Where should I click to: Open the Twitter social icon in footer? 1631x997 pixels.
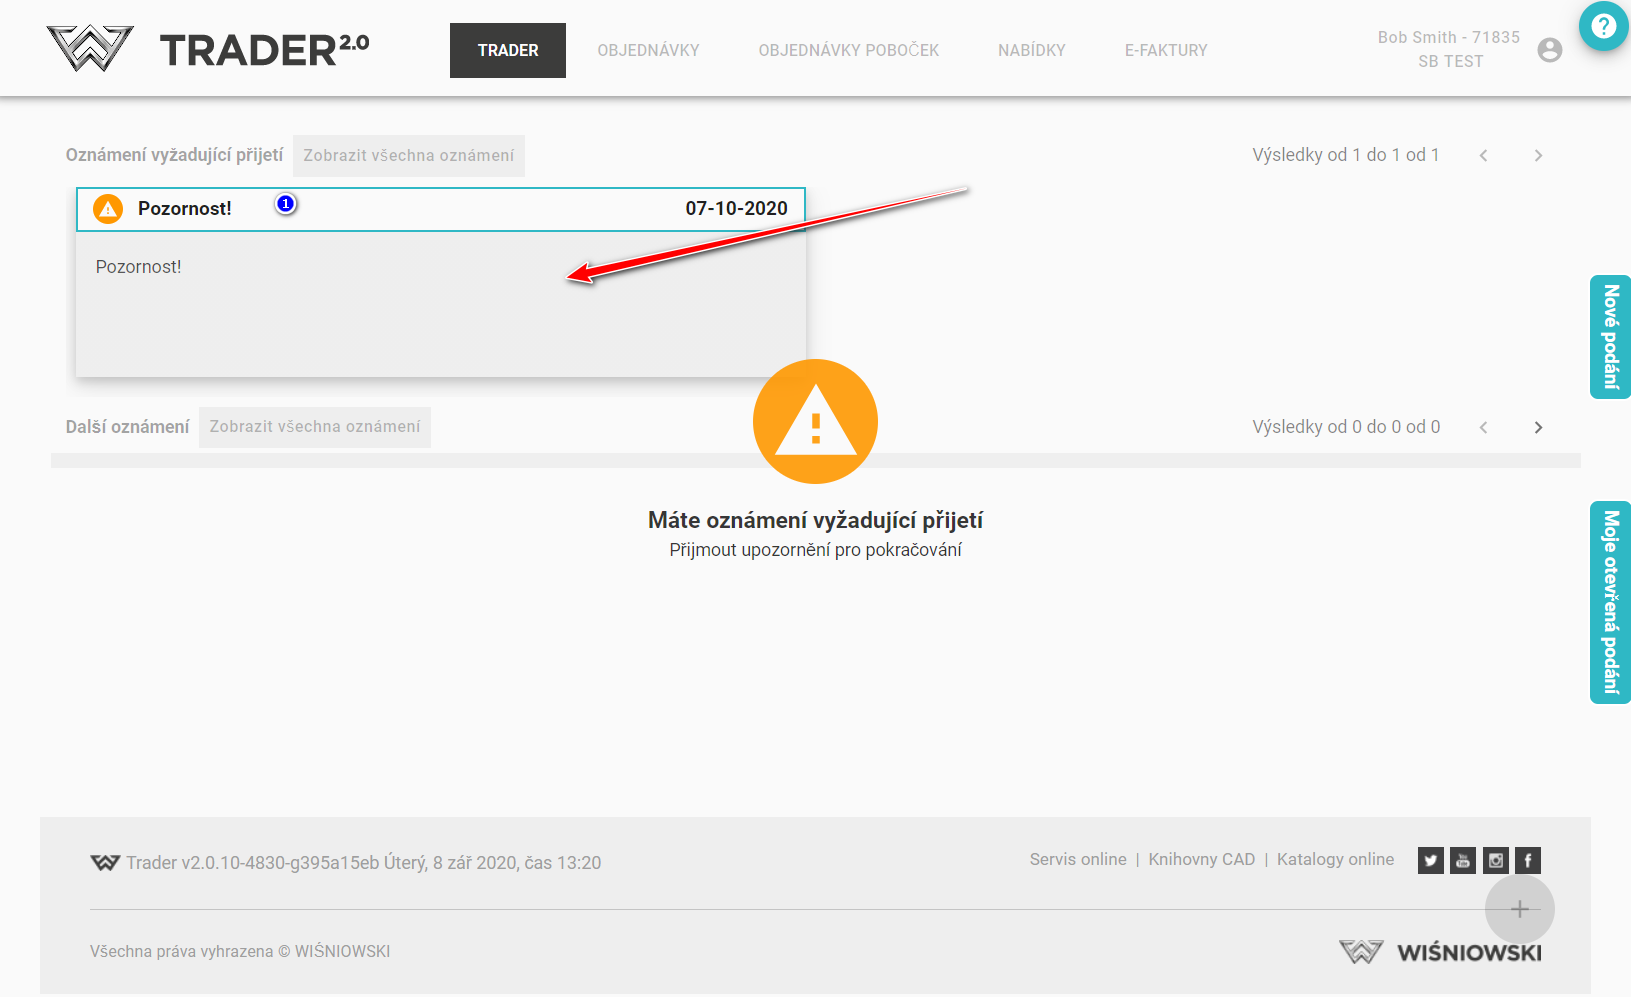[1430, 860]
